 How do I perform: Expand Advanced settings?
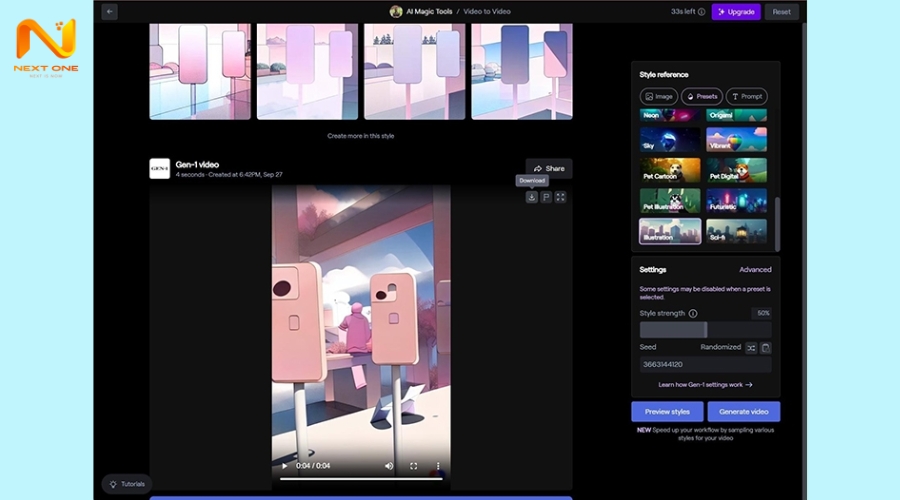tap(755, 270)
